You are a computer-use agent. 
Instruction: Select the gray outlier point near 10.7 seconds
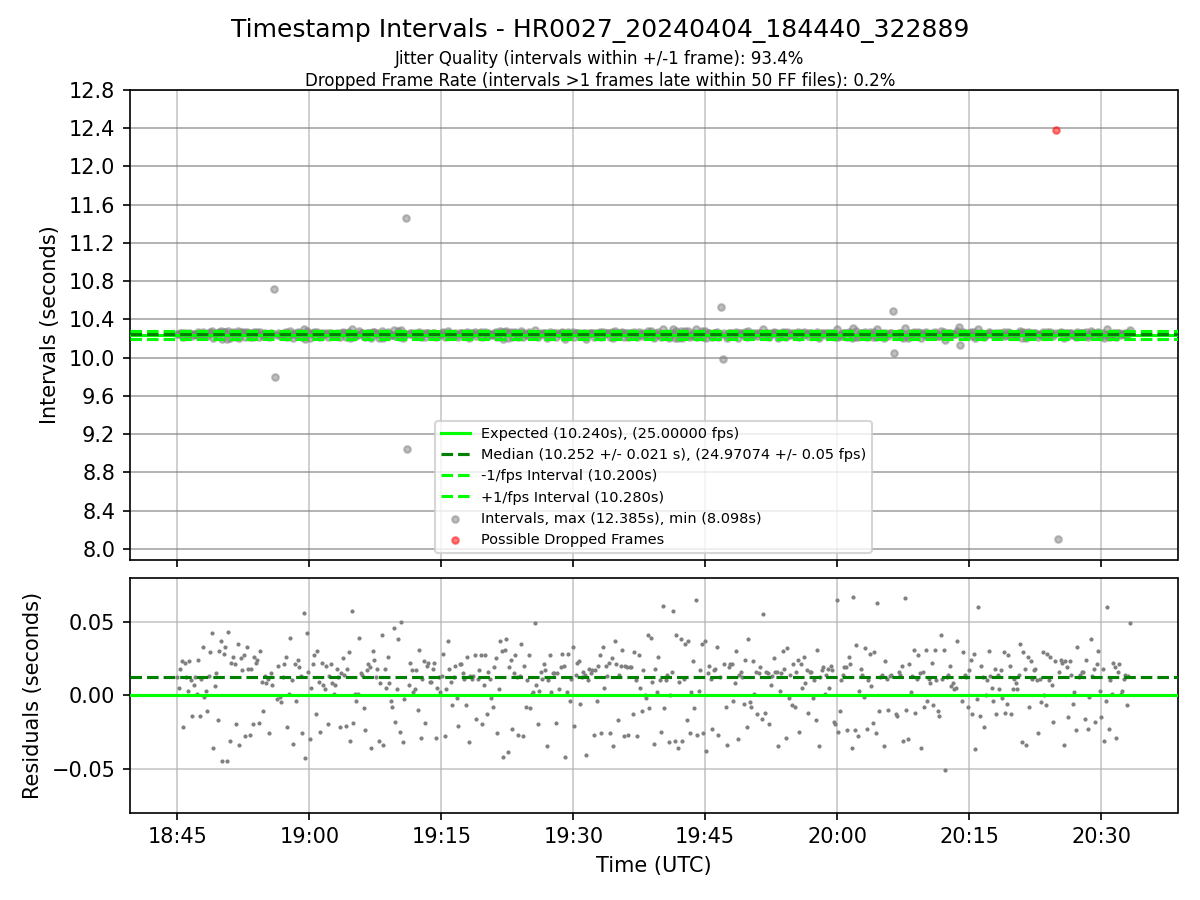click(x=274, y=289)
